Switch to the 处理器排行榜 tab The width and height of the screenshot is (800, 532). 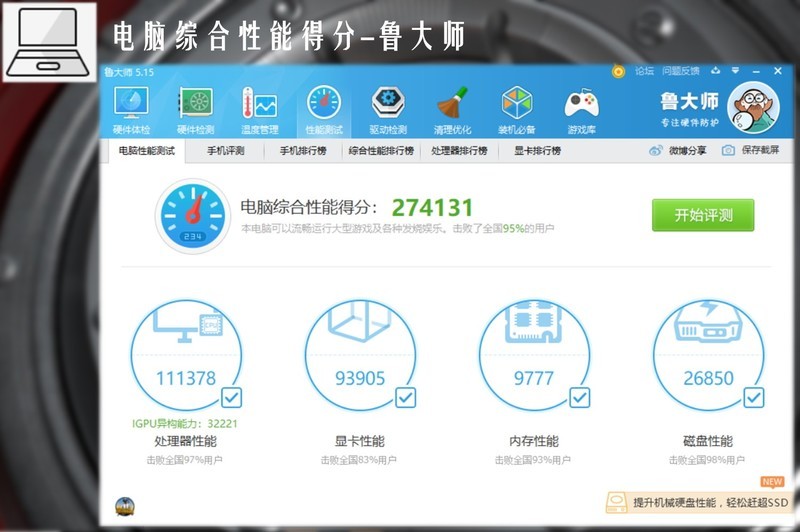[459, 151]
